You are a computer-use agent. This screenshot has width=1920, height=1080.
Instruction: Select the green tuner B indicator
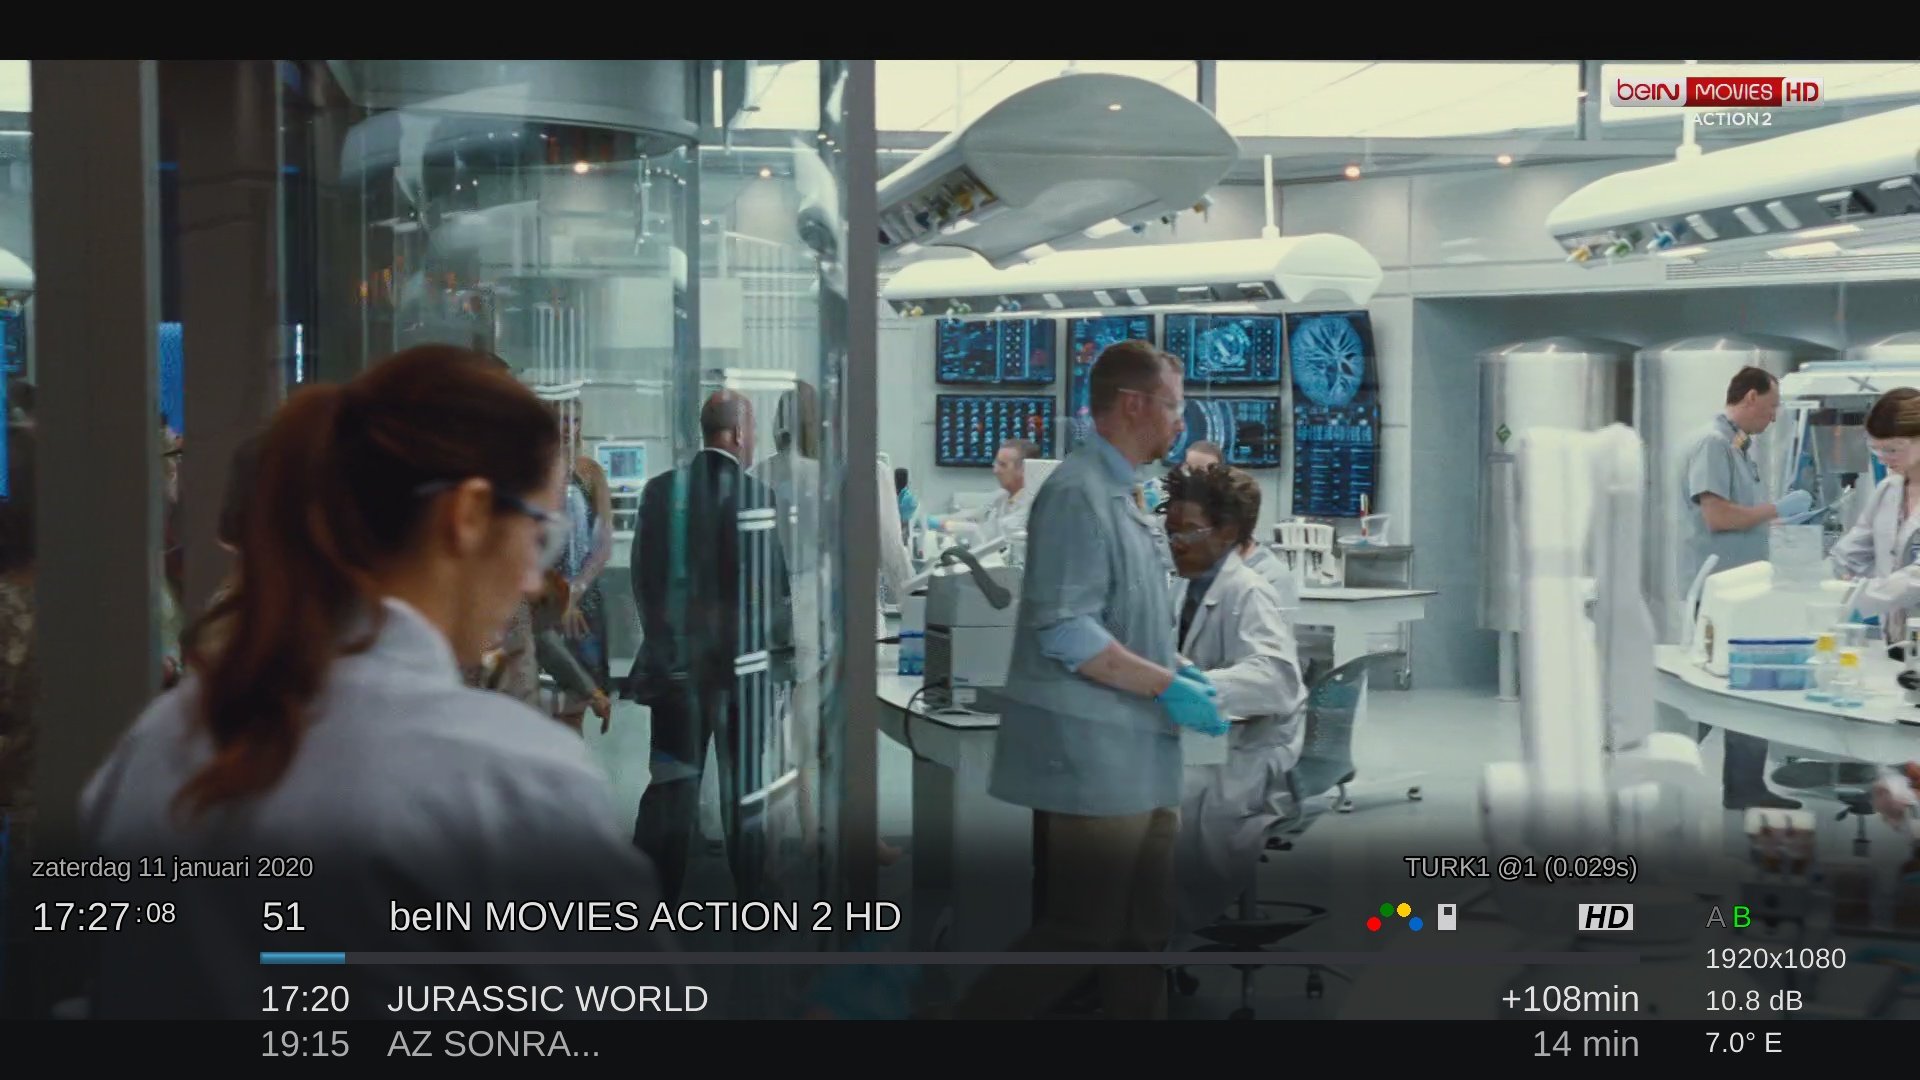[x=1741, y=917]
